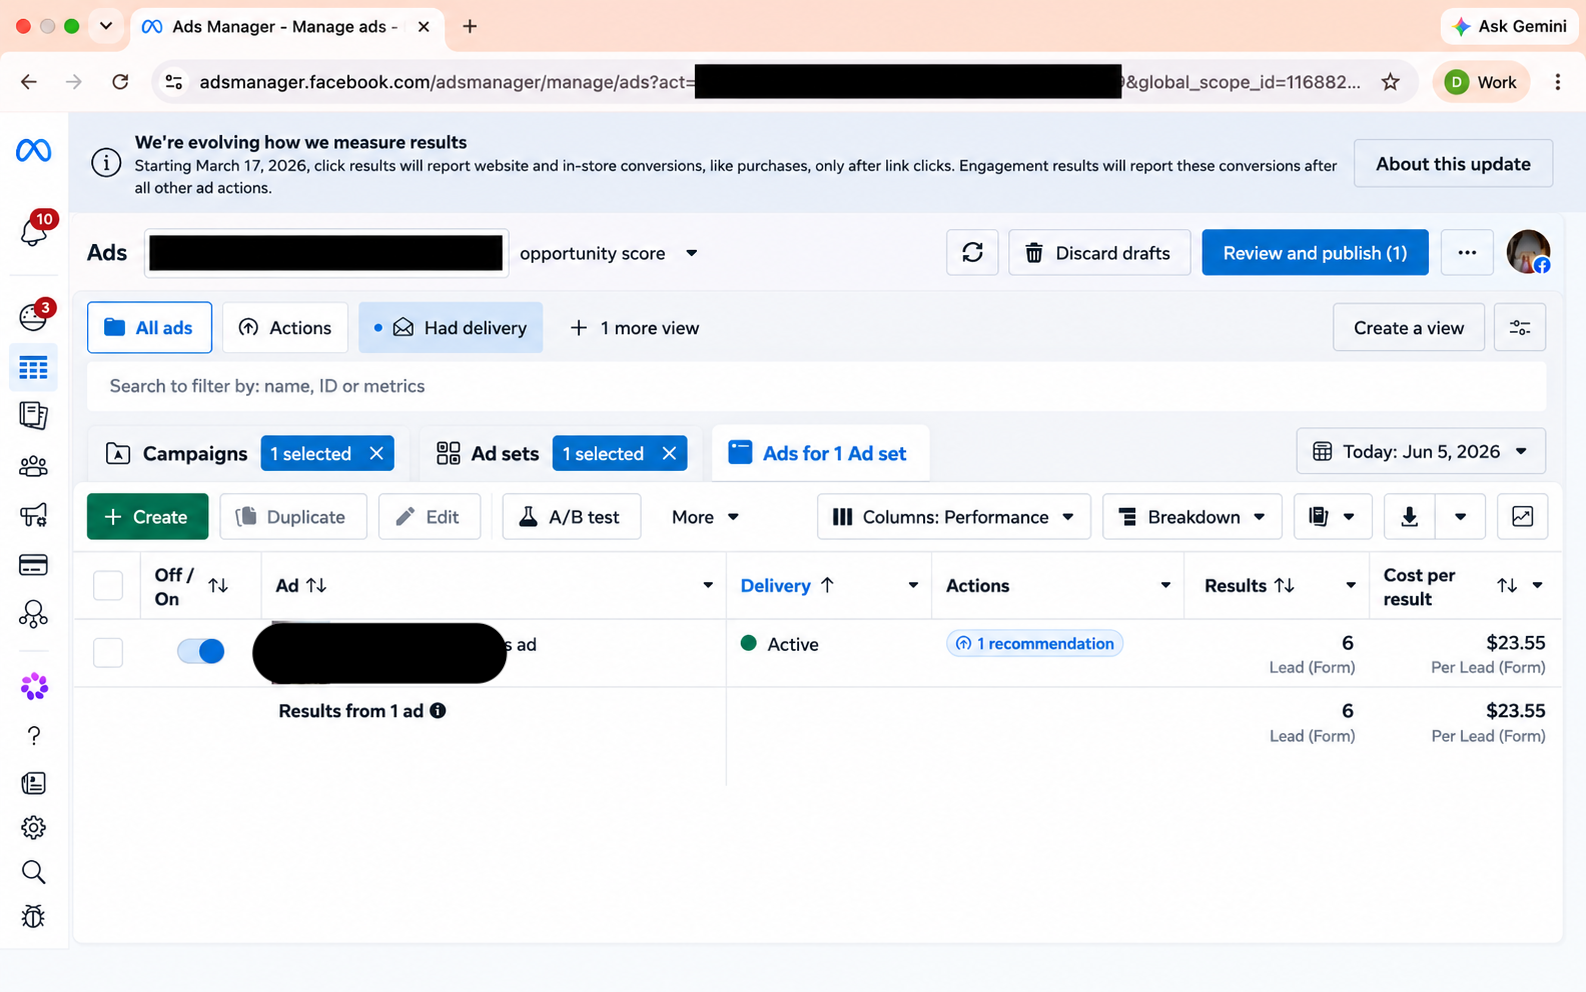Open the purple flower all-tools icon
The height and width of the screenshot is (992, 1586).
coord(34,686)
